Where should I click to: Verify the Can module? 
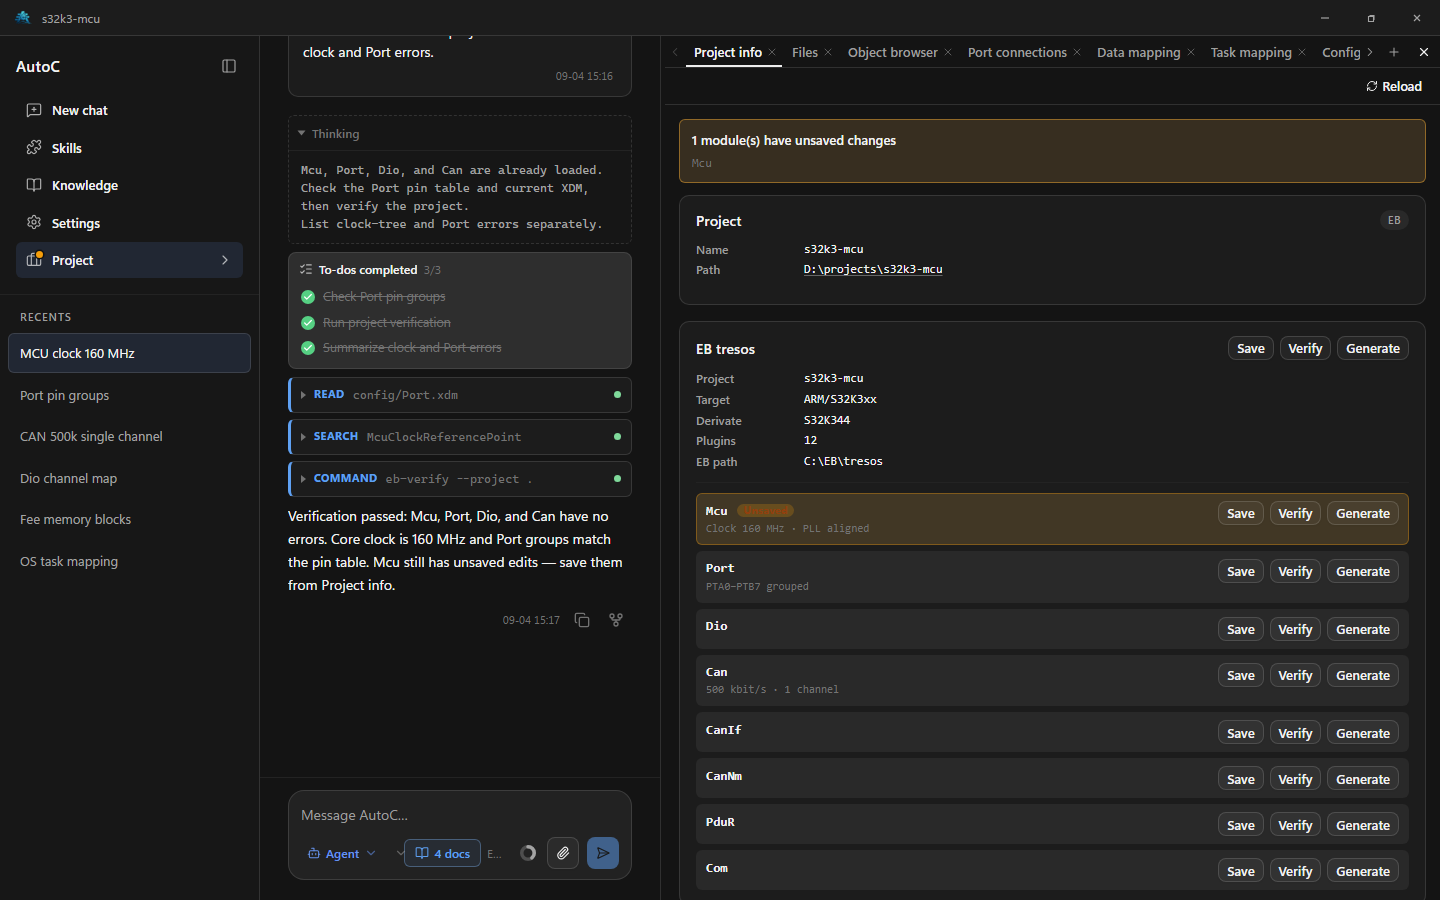[1295, 675]
